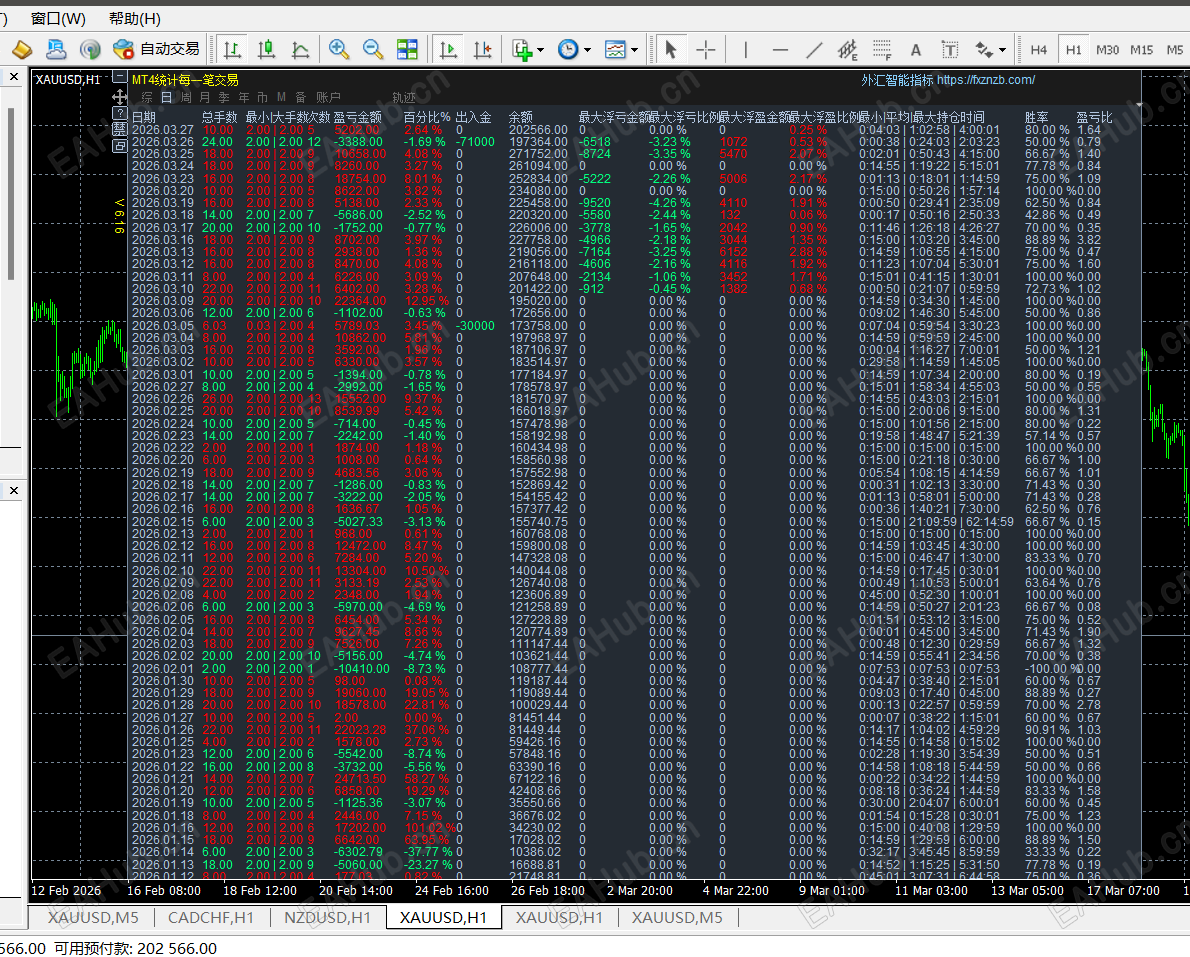This screenshot has height=957, width=1190.
Task: Select the 账户 account tab
Action: click(329, 97)
